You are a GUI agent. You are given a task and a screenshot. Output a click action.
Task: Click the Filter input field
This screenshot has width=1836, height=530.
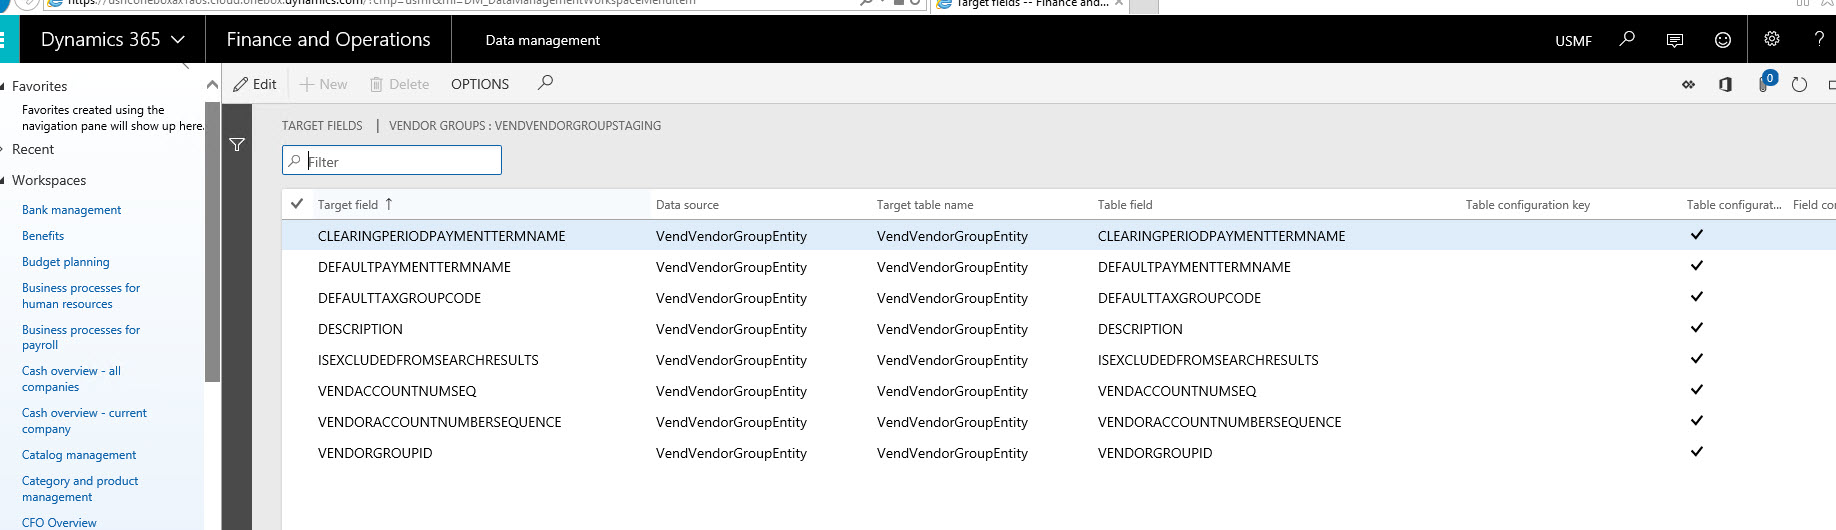tap(392, 160)
